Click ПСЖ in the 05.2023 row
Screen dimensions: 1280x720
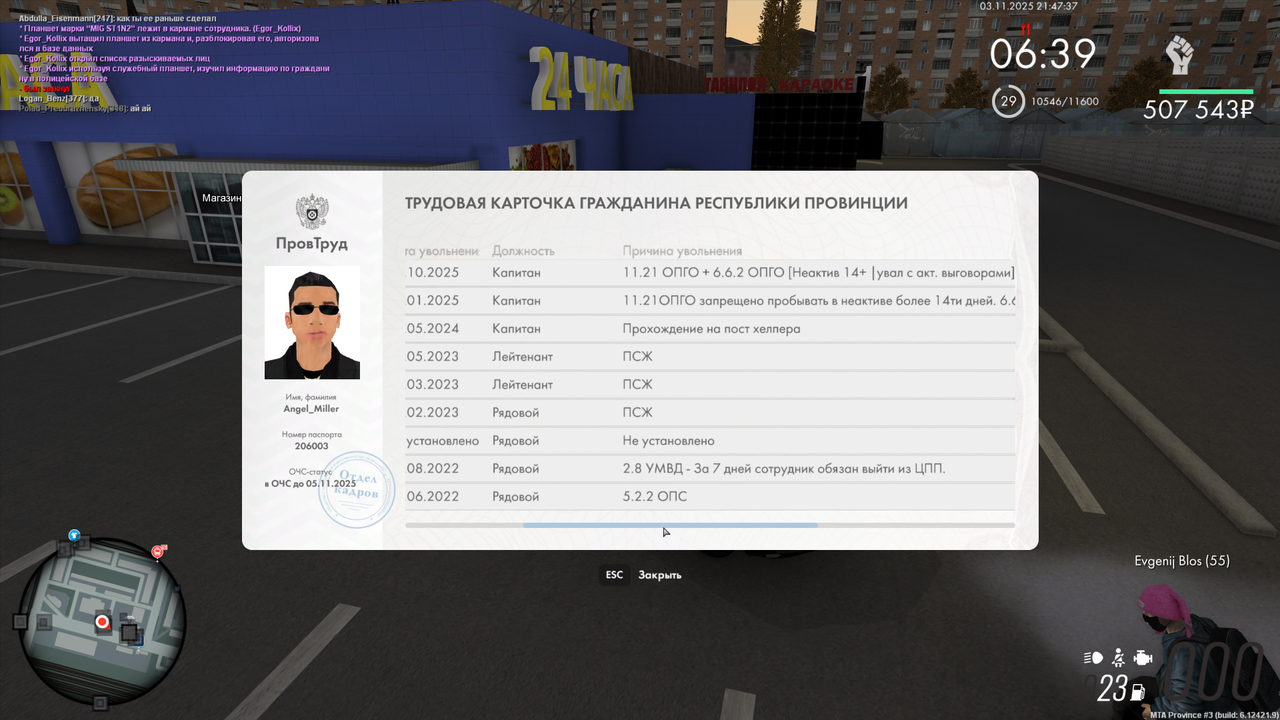(x=637, y=357)
